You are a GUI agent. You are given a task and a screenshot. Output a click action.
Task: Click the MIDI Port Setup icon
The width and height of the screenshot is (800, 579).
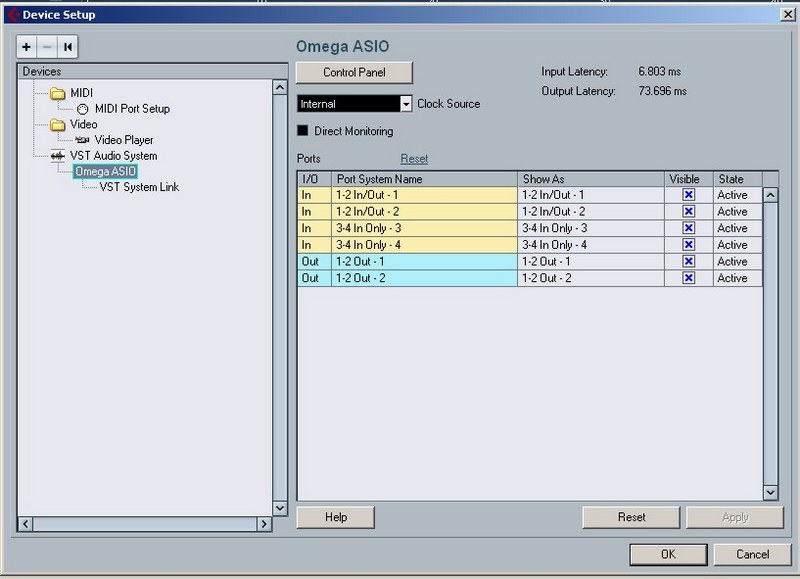click(x=82, y=109)
